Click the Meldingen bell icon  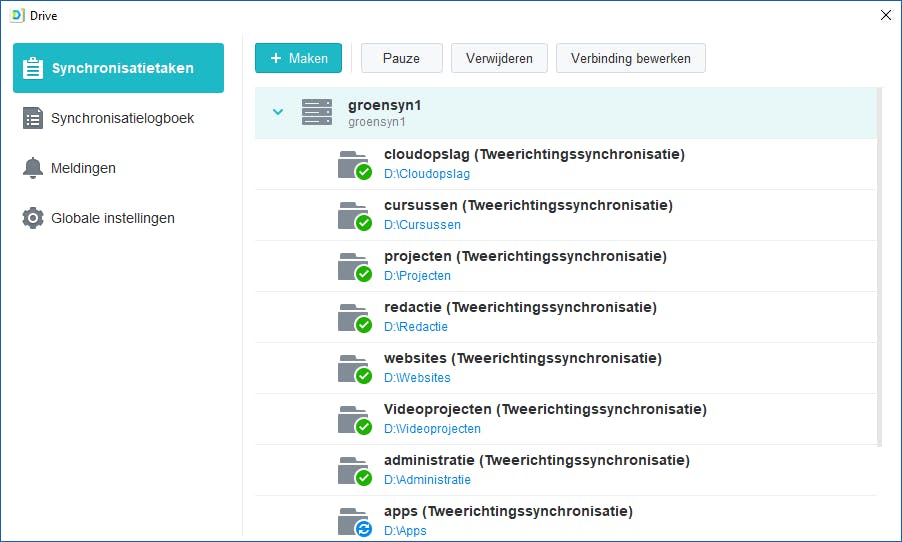click(x=33, y=168)
